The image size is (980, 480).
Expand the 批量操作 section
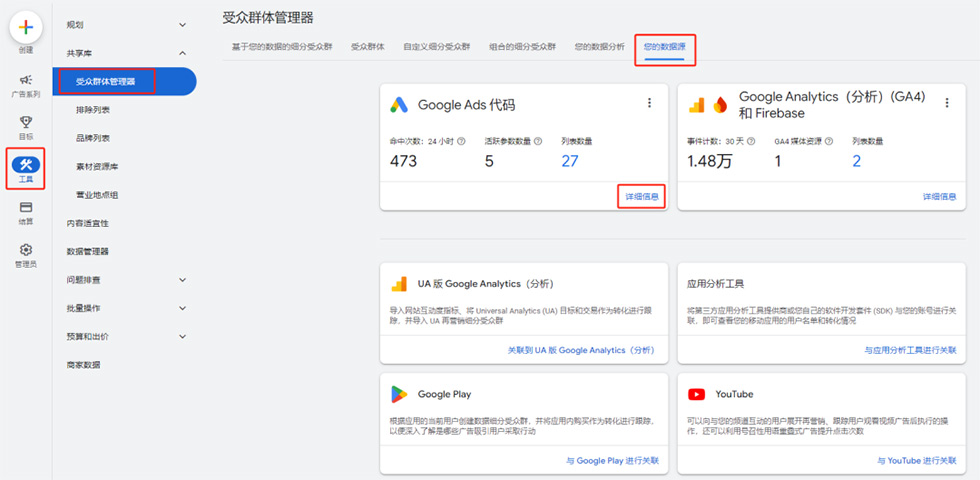pyautogui.click(x=182, y=308)
